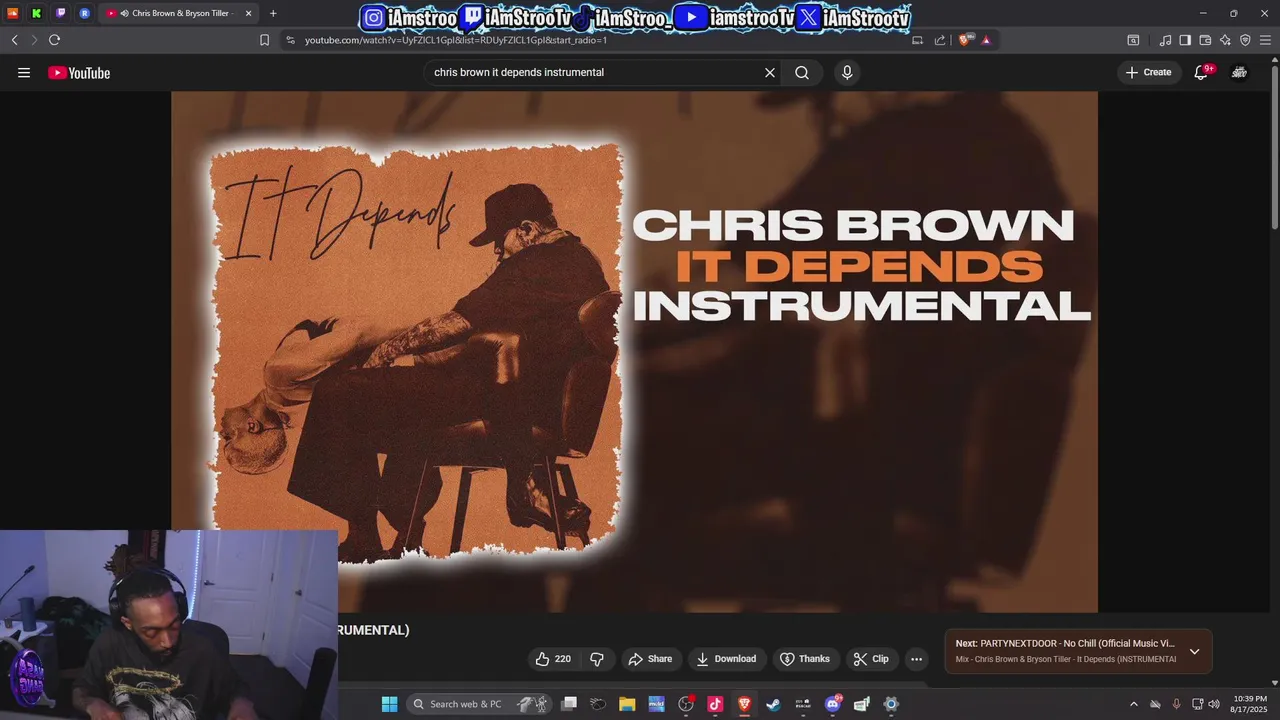This screenshot has height=720, width=1280.
Task: Open Leo AI assistant icon
Action: [1225, 40]
